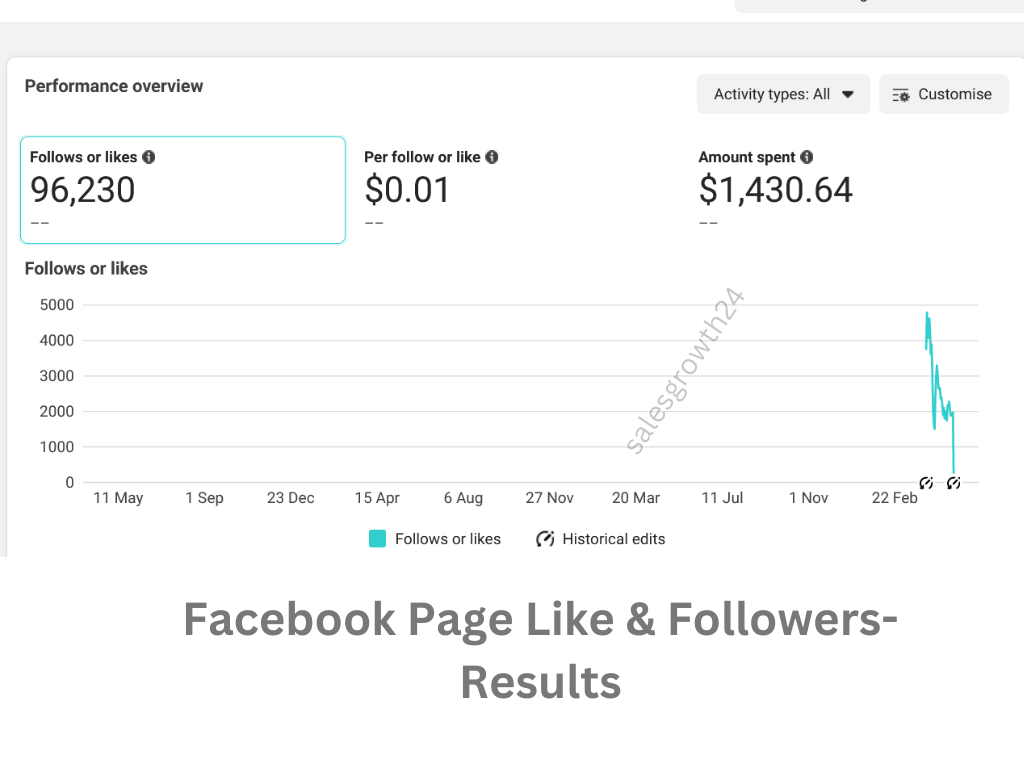The image size is (1024, 768).
Task: Click teal Follows or likes legend swatch
Action: [x=377, y=539]
